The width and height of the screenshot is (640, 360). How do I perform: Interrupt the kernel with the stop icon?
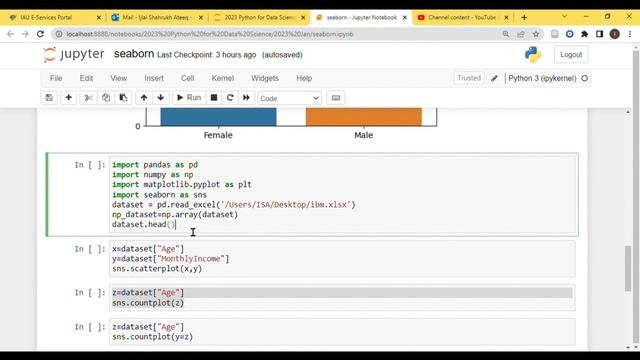coord(213,98)
